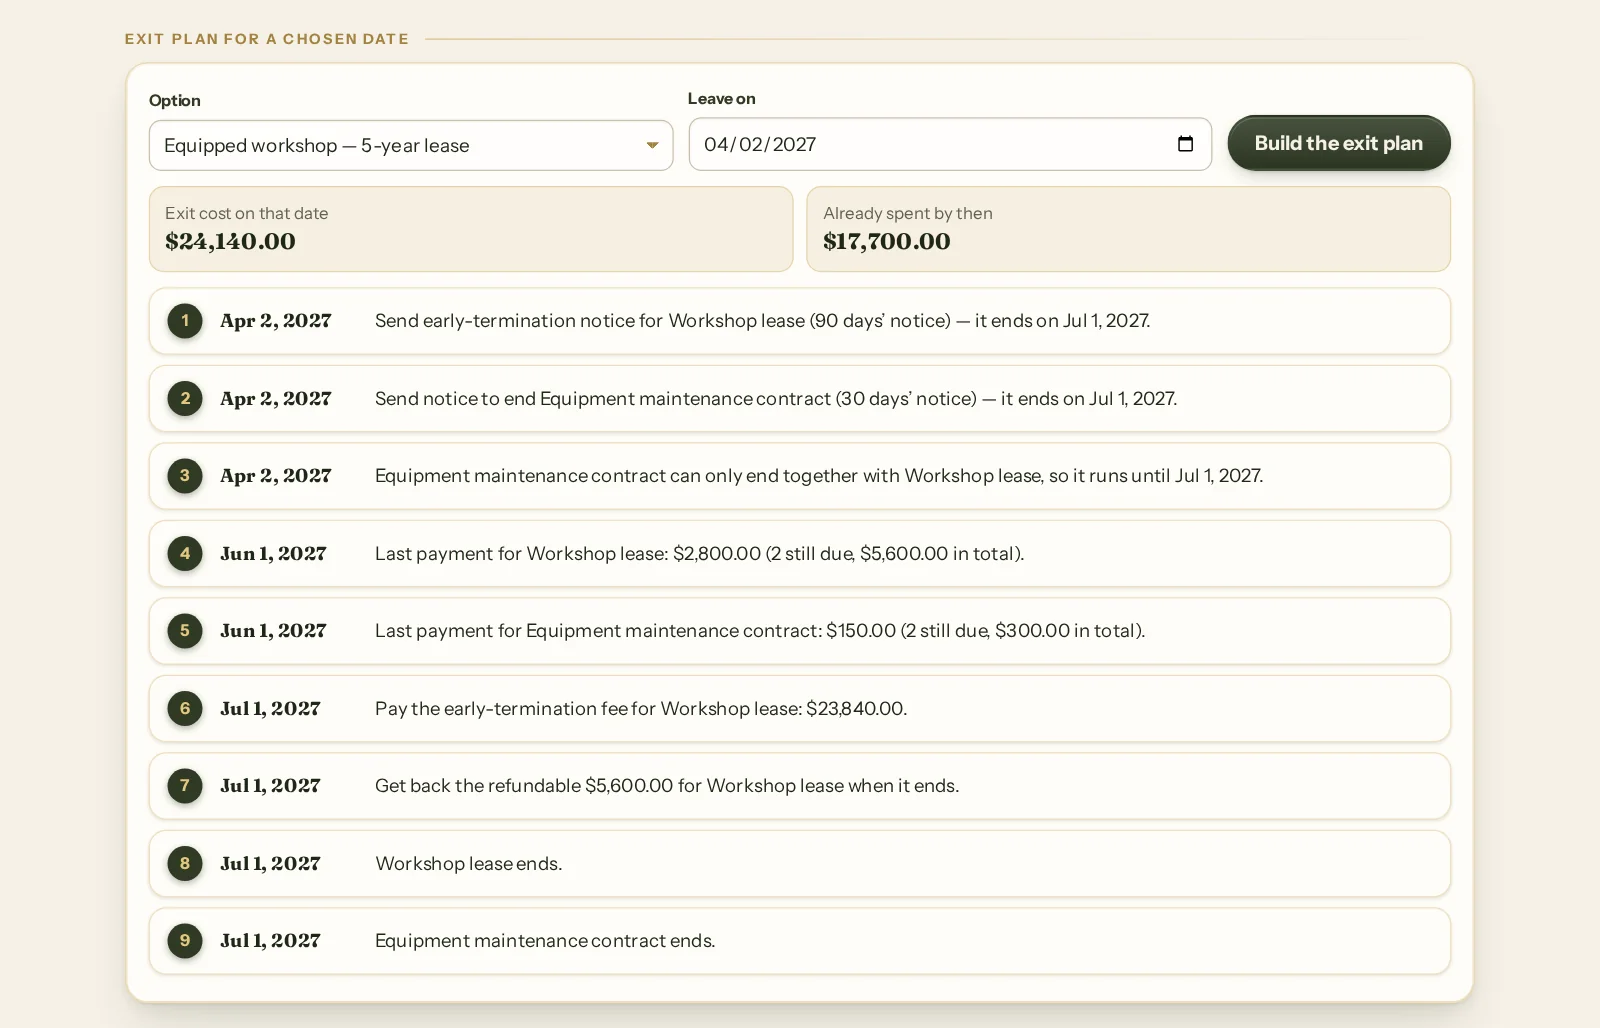Click the Jun 1, 2027 date in step 4

click(x=273, y=554)
